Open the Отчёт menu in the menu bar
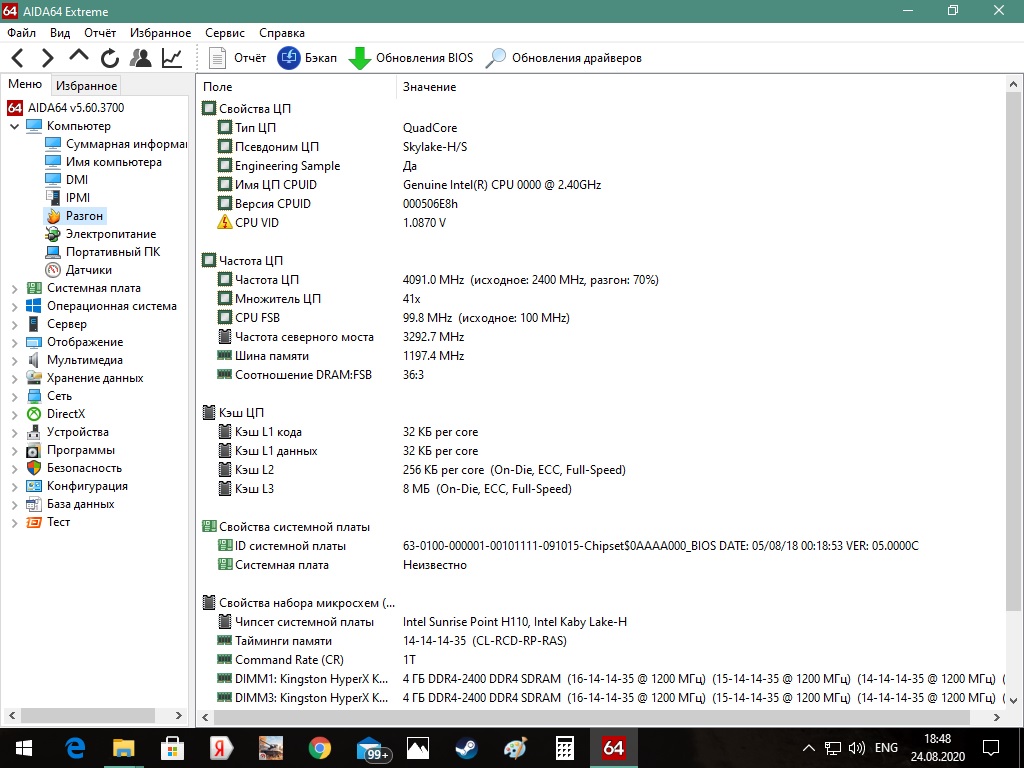The image size is (1024, 768). click(100, 33)
